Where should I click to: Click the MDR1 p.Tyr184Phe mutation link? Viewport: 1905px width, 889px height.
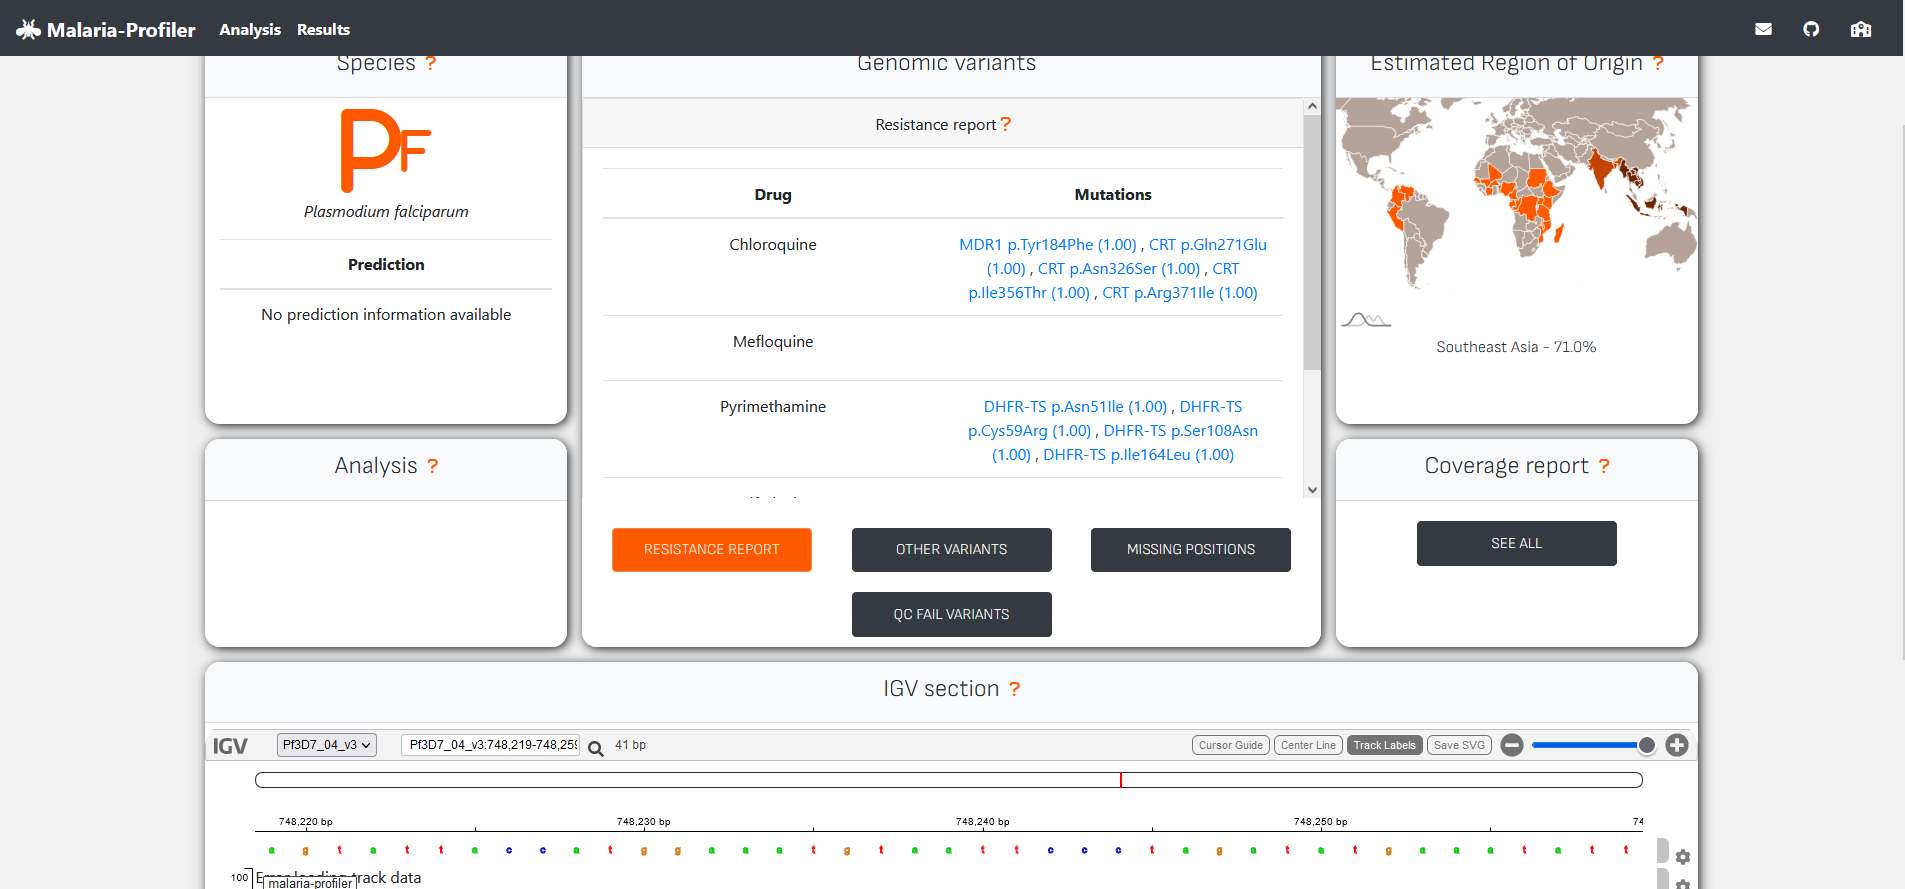pos(1047,245)
